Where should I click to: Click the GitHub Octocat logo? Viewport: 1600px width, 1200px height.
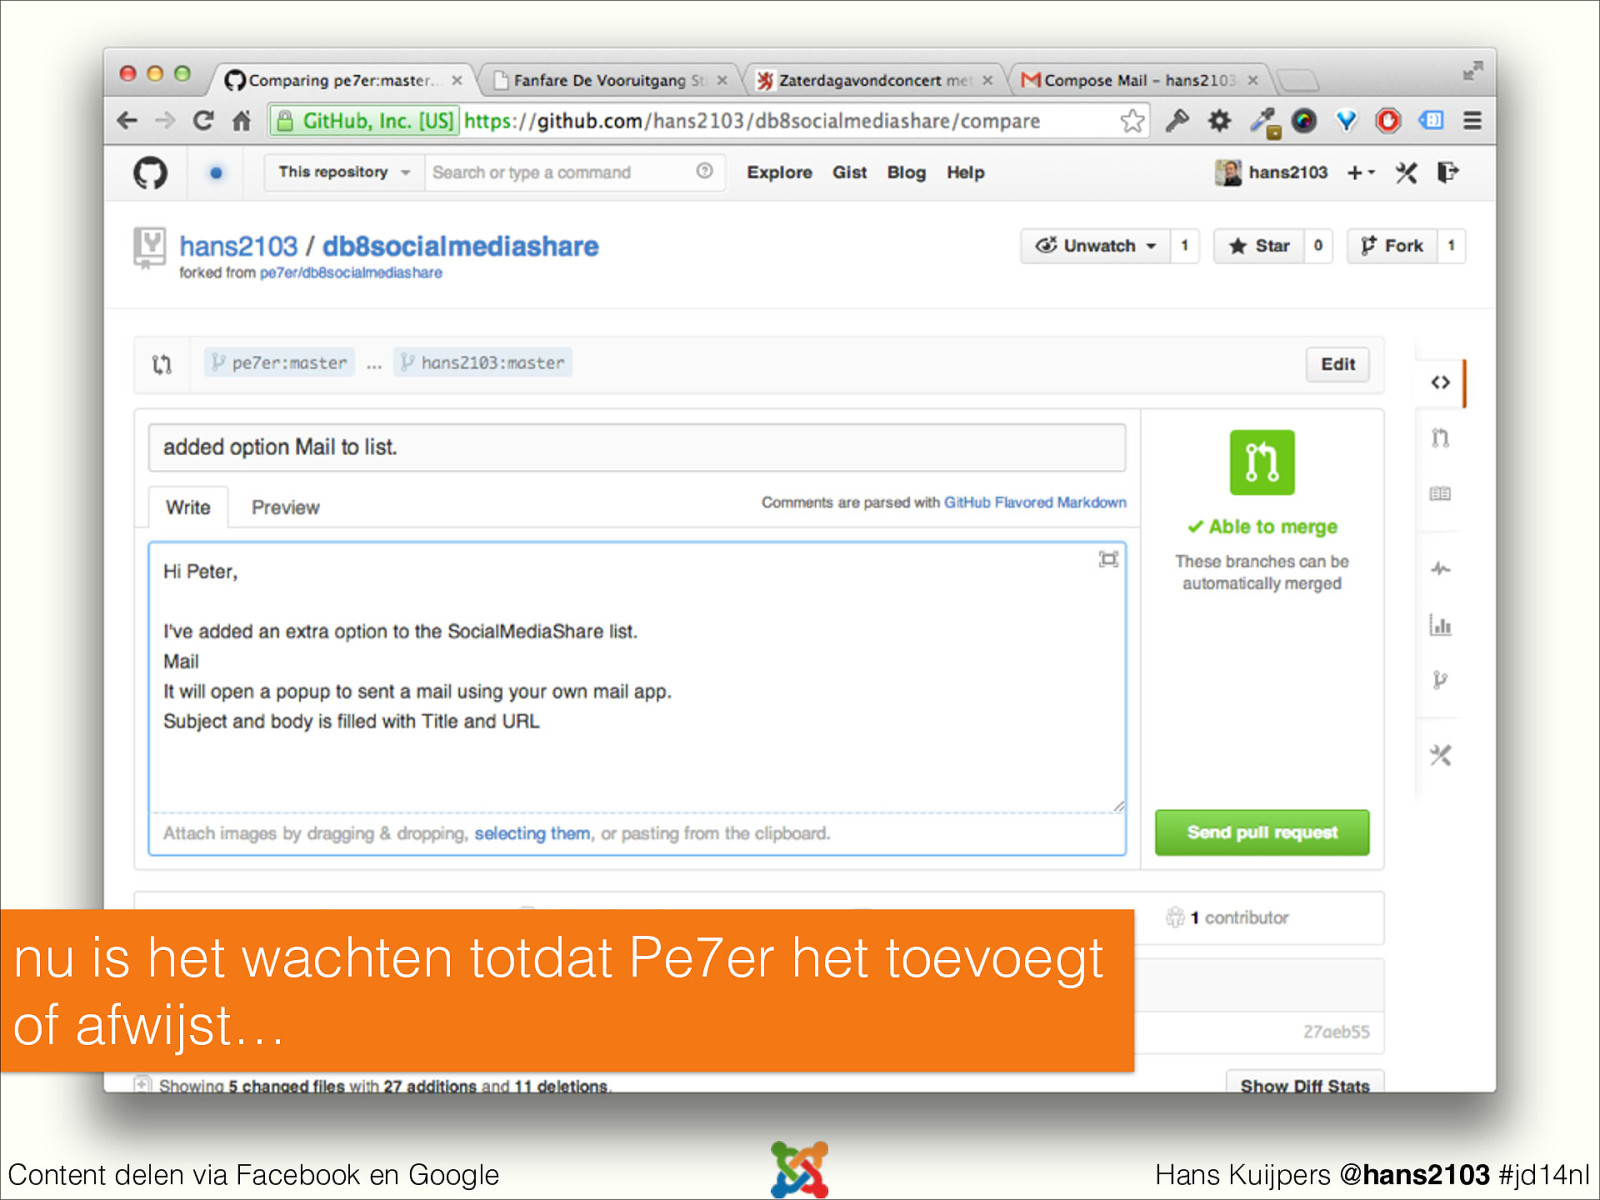tap(150, 173)
